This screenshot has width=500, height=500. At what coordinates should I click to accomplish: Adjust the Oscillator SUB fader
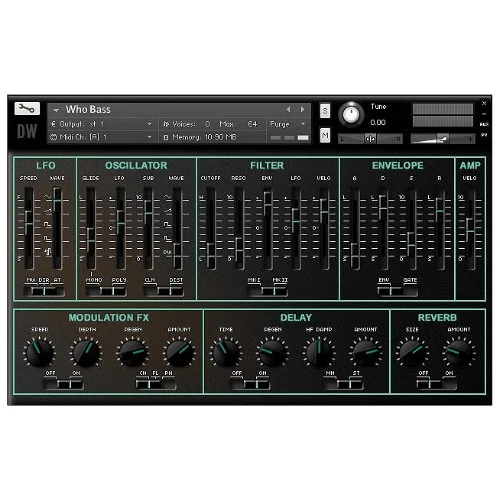click(x=148, y=213)
